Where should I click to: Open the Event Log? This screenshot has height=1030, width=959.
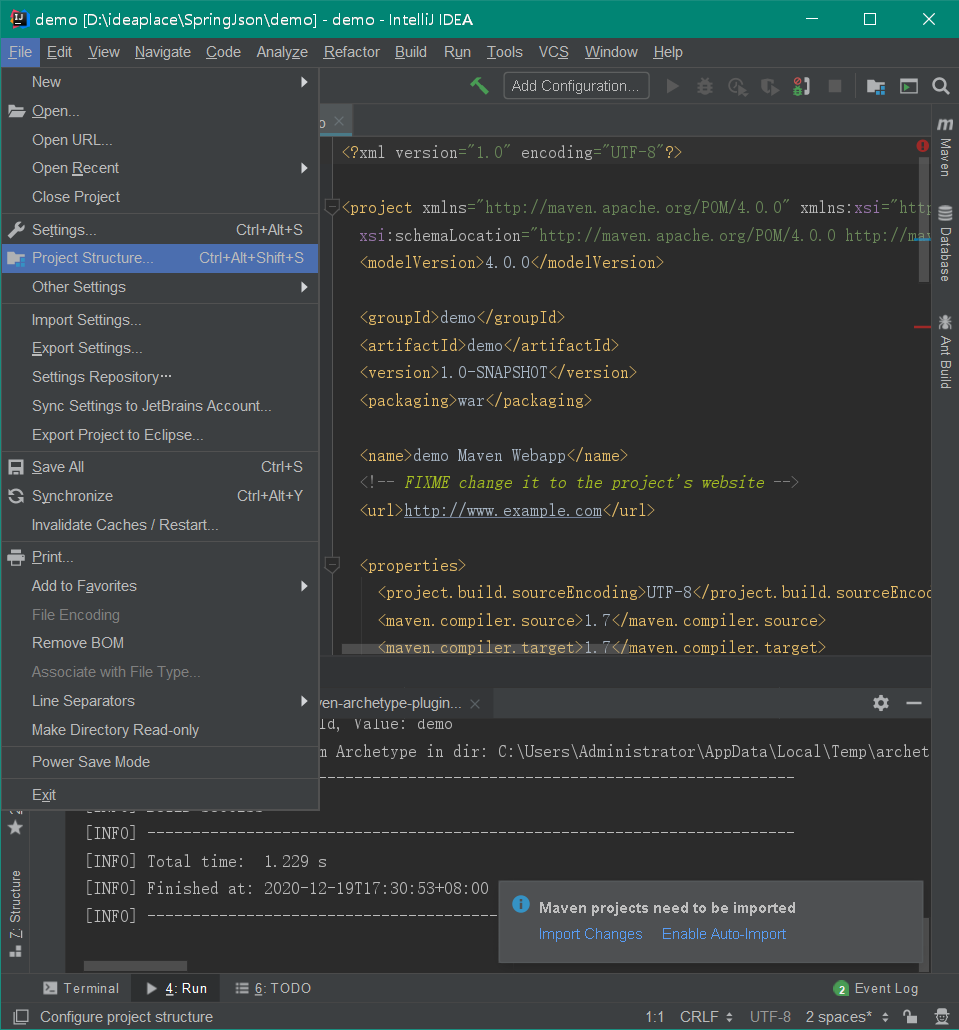(876, 988)
